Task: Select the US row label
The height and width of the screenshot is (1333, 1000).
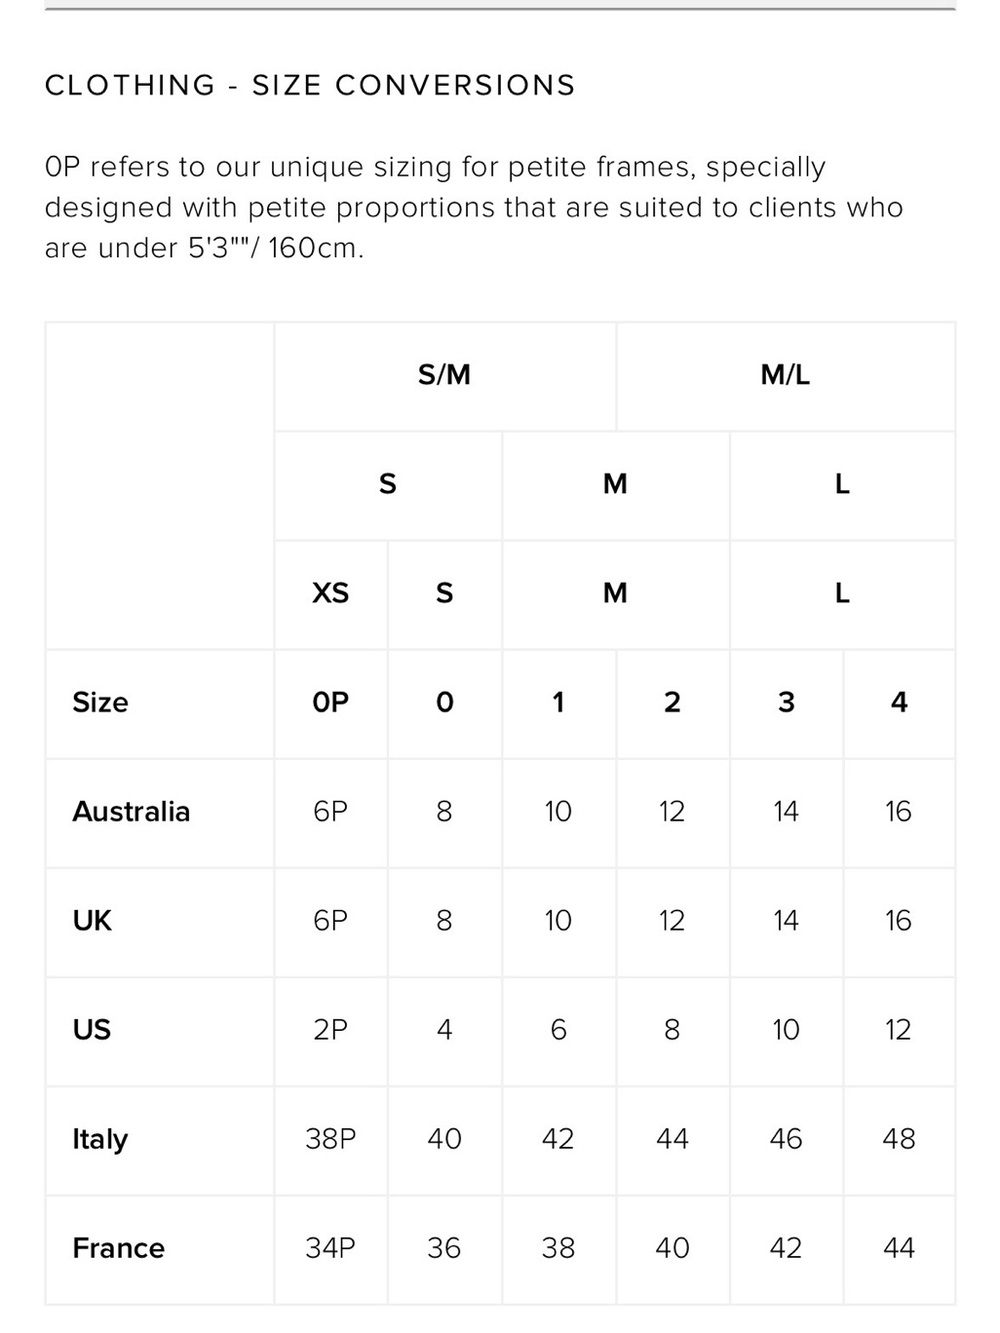Action: pyautogui.click(x=92, y=1029)
